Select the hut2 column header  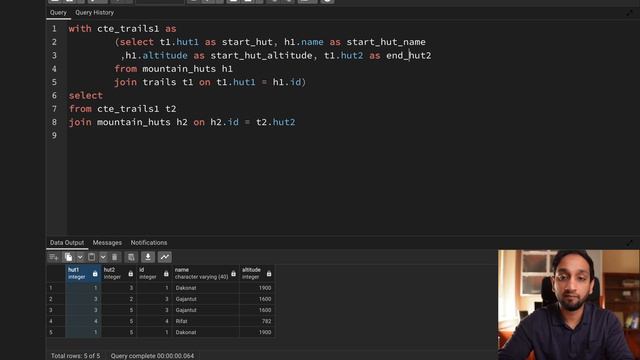coord(119,273)
